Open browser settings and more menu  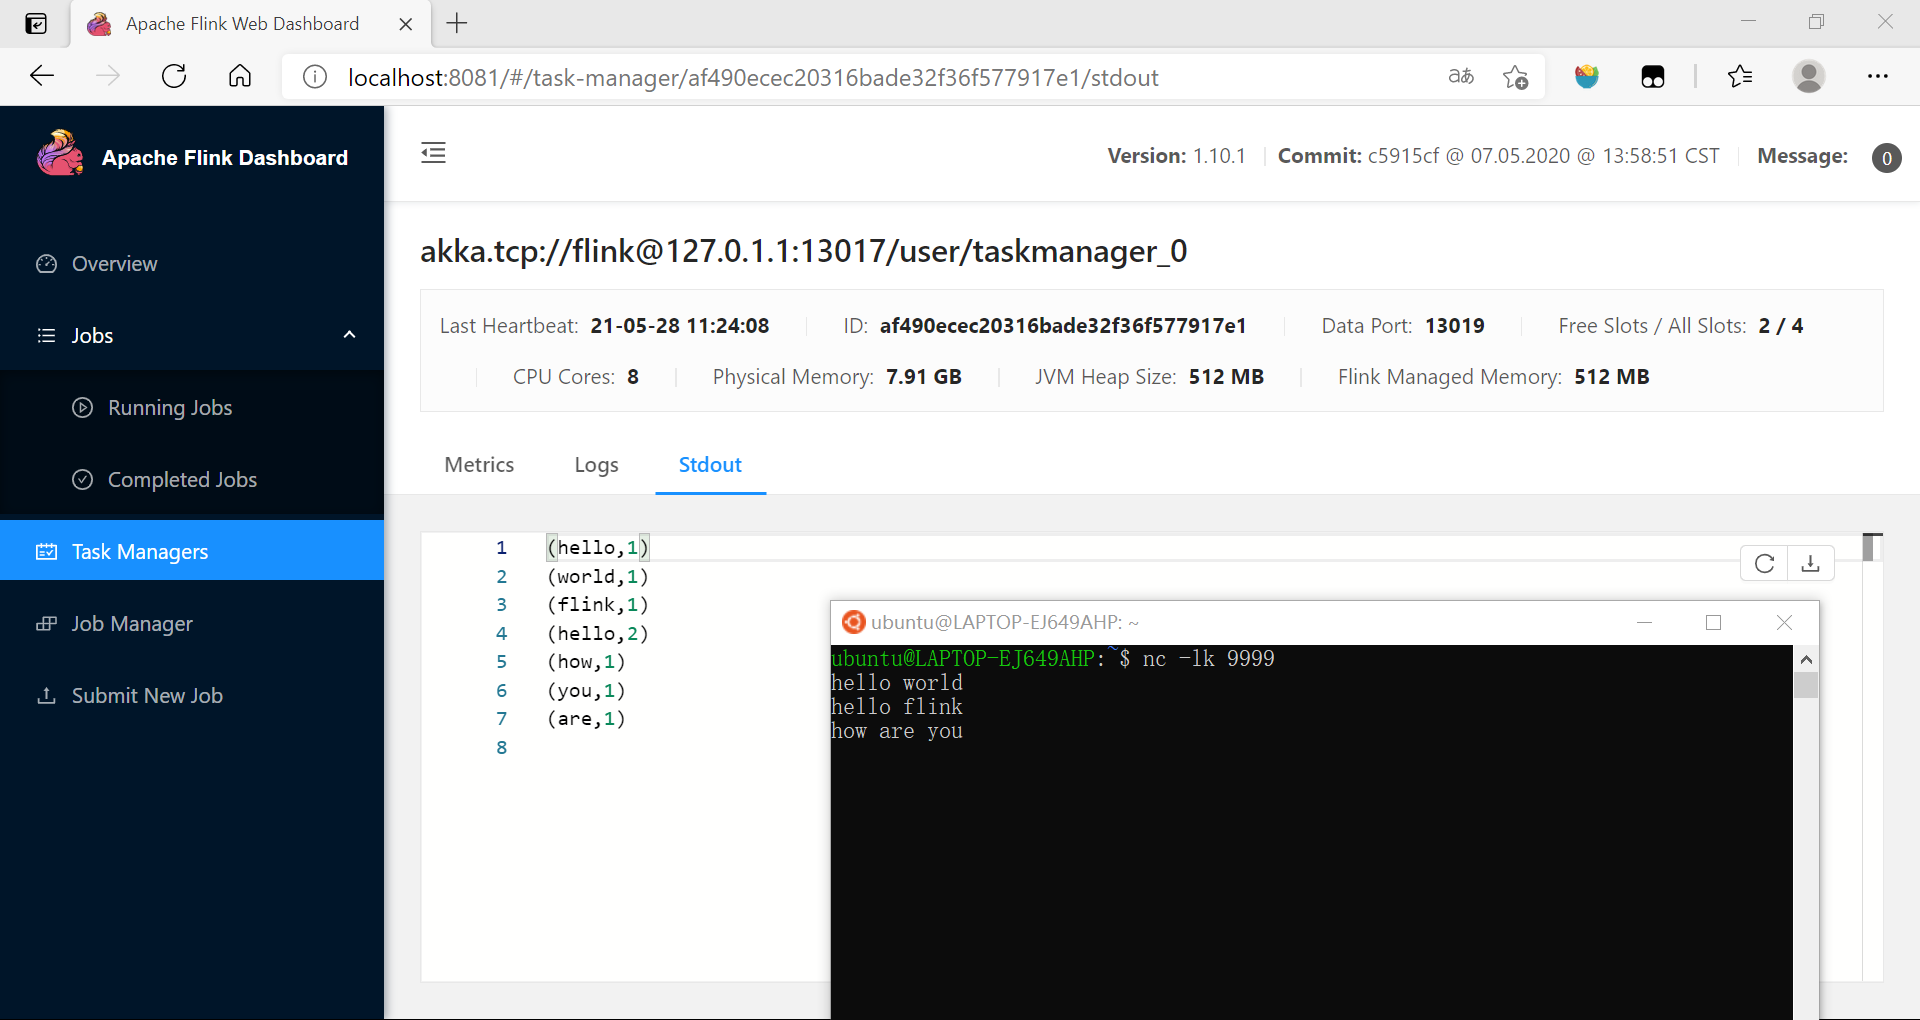point(1878,76)
